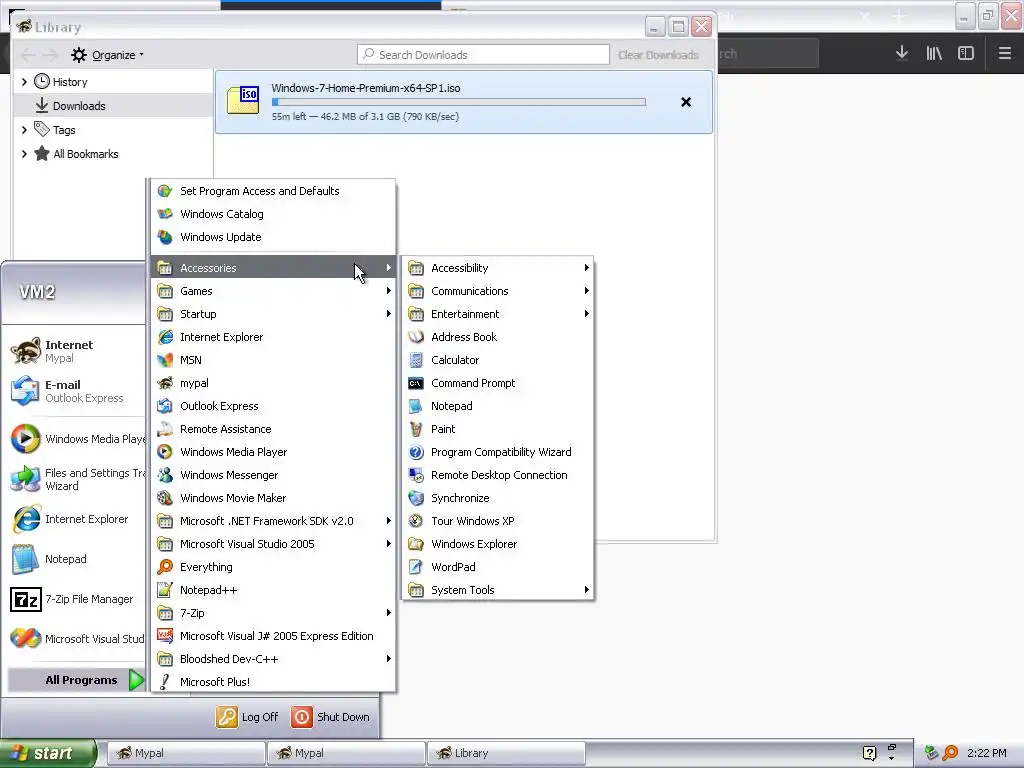
Task: Open pinned Internet Mypal shortcut
Action: [x=73, y=351]
